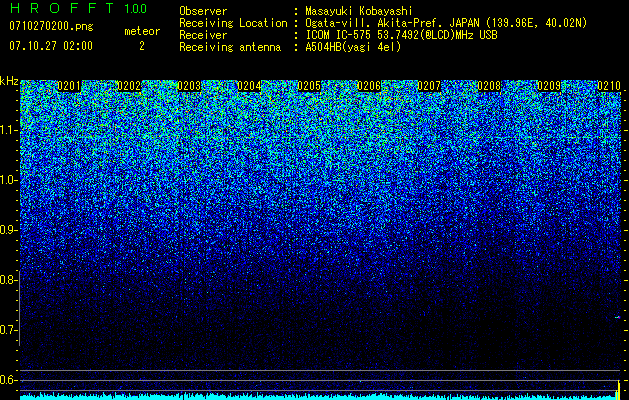Click the cyan signal level strip at bottom
Viewport: 629px width, 400px height.
(320, 397)
